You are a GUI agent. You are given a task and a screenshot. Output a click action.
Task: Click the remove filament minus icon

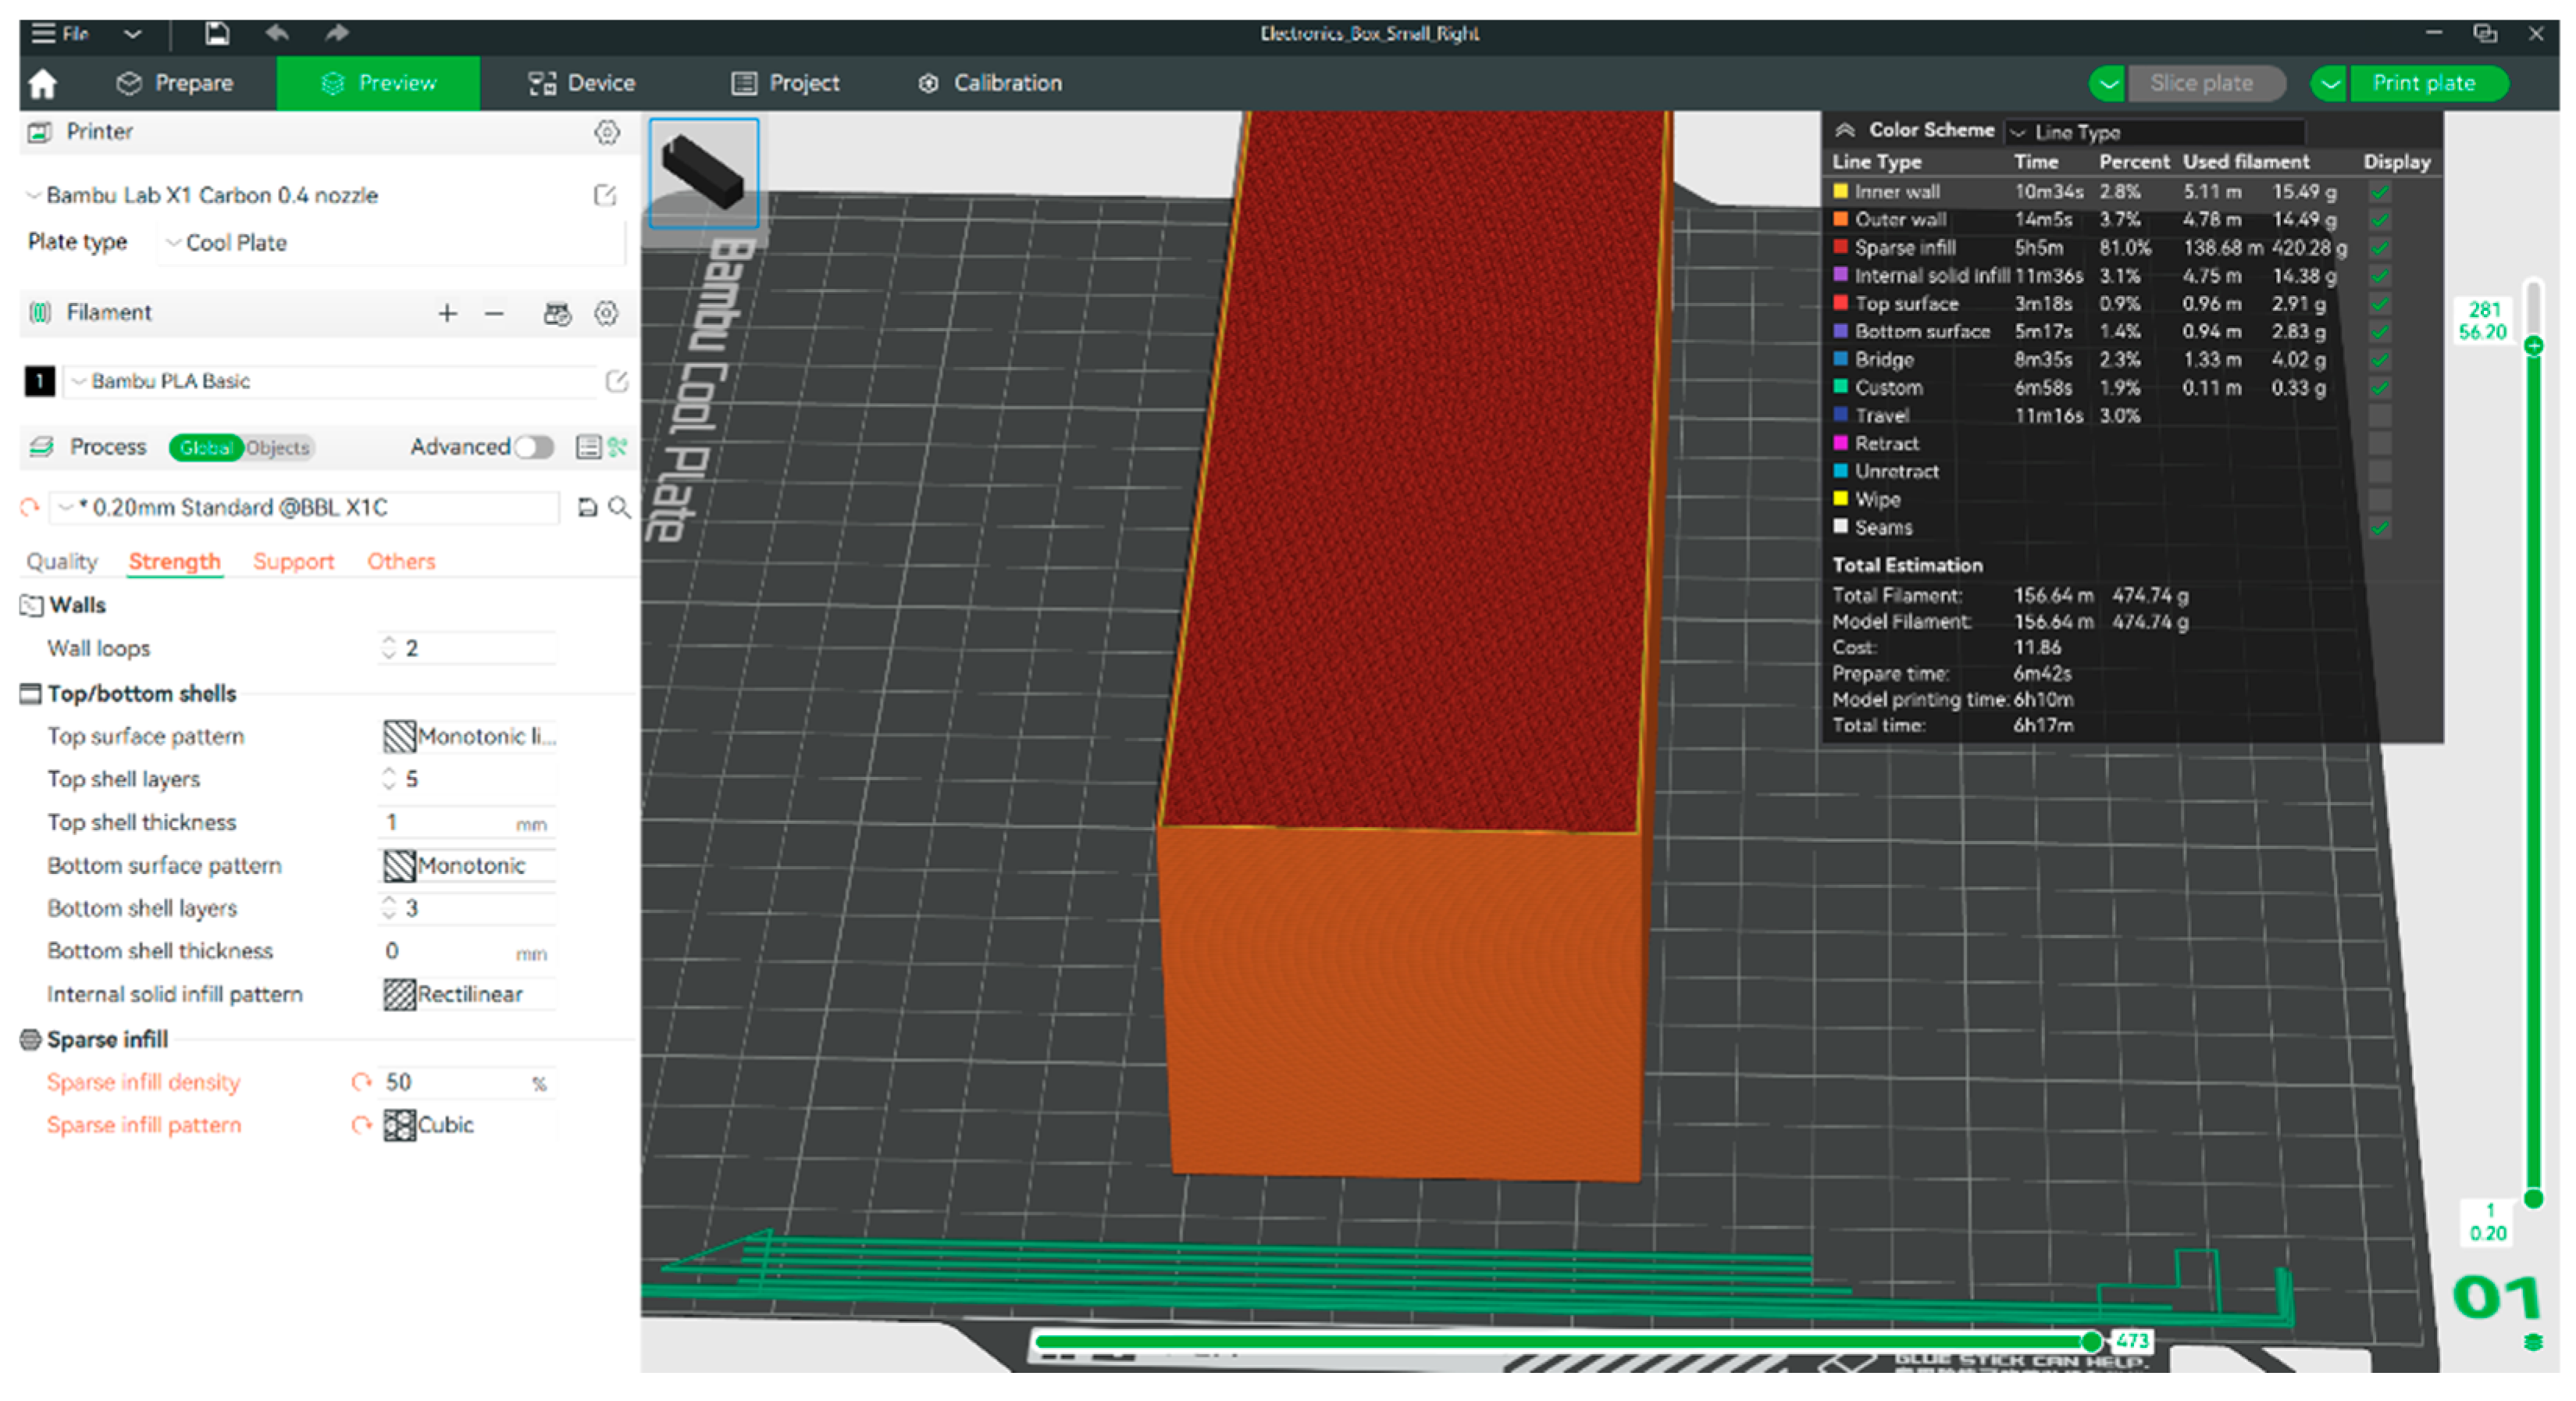coord(494,314)
